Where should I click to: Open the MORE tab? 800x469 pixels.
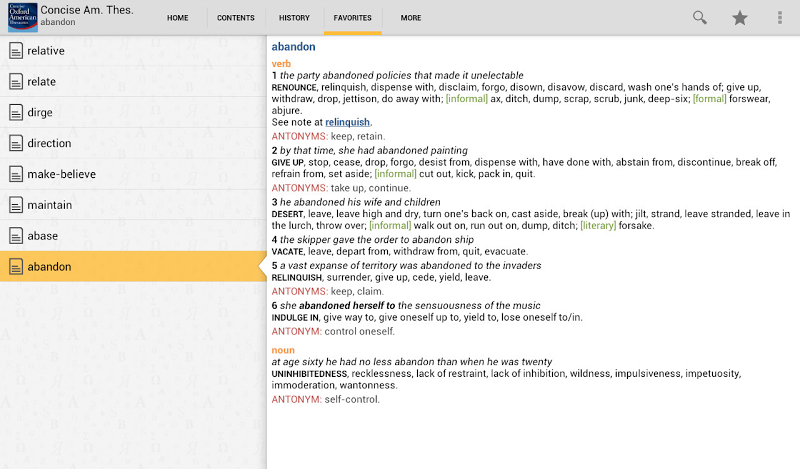[x=411, y=18]
